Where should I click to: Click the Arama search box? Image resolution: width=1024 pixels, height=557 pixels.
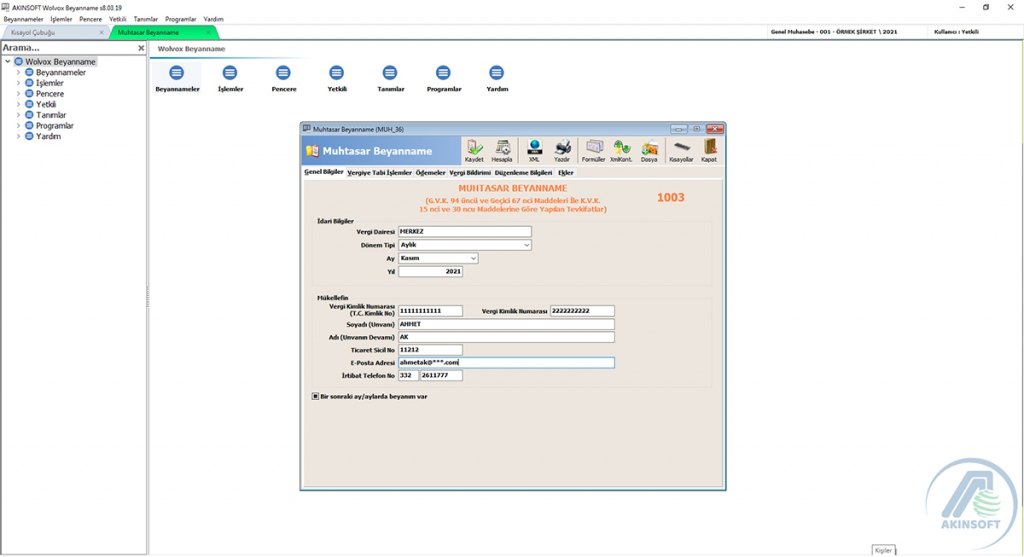pyautogui.click(x=69, y=48)
